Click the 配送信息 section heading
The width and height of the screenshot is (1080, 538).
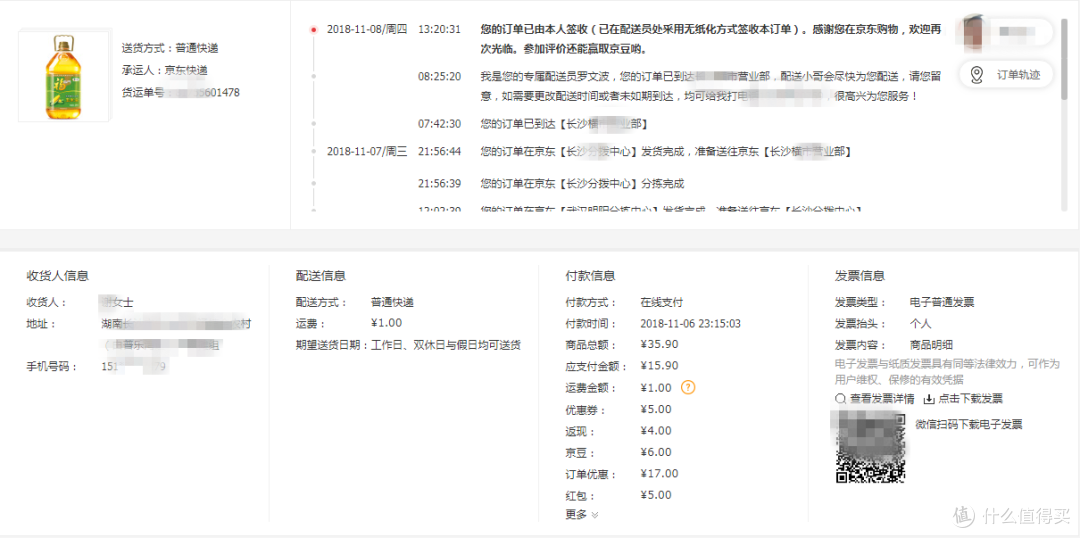320,276
